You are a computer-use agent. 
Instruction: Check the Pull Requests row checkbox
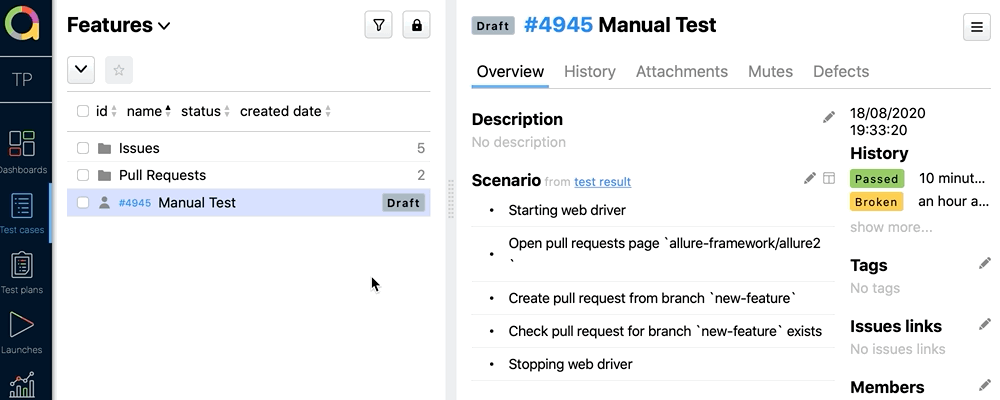83,175
